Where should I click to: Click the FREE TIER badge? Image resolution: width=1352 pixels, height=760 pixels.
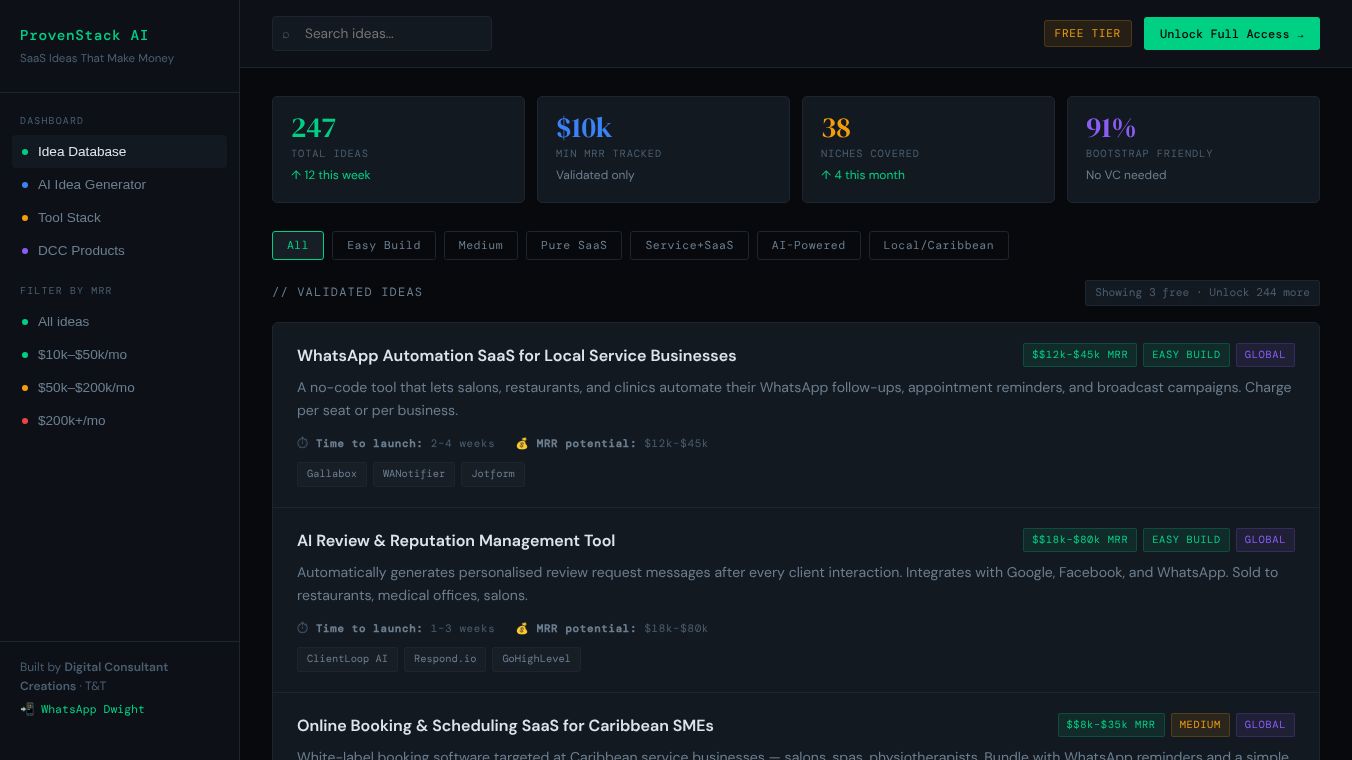coord(1088,33)
